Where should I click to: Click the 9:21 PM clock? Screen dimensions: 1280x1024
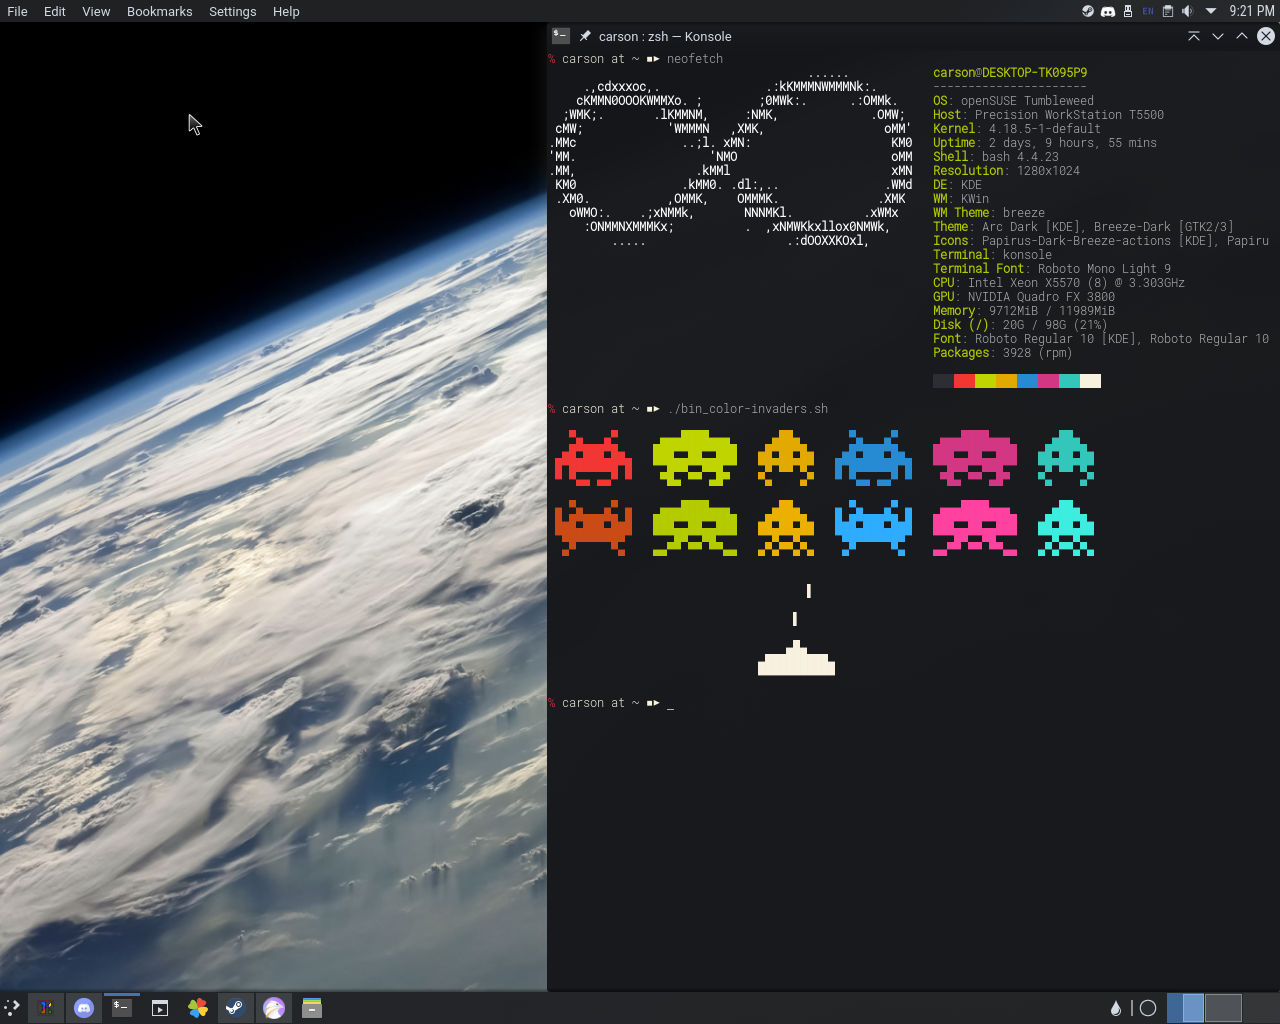click(1252, 11)
